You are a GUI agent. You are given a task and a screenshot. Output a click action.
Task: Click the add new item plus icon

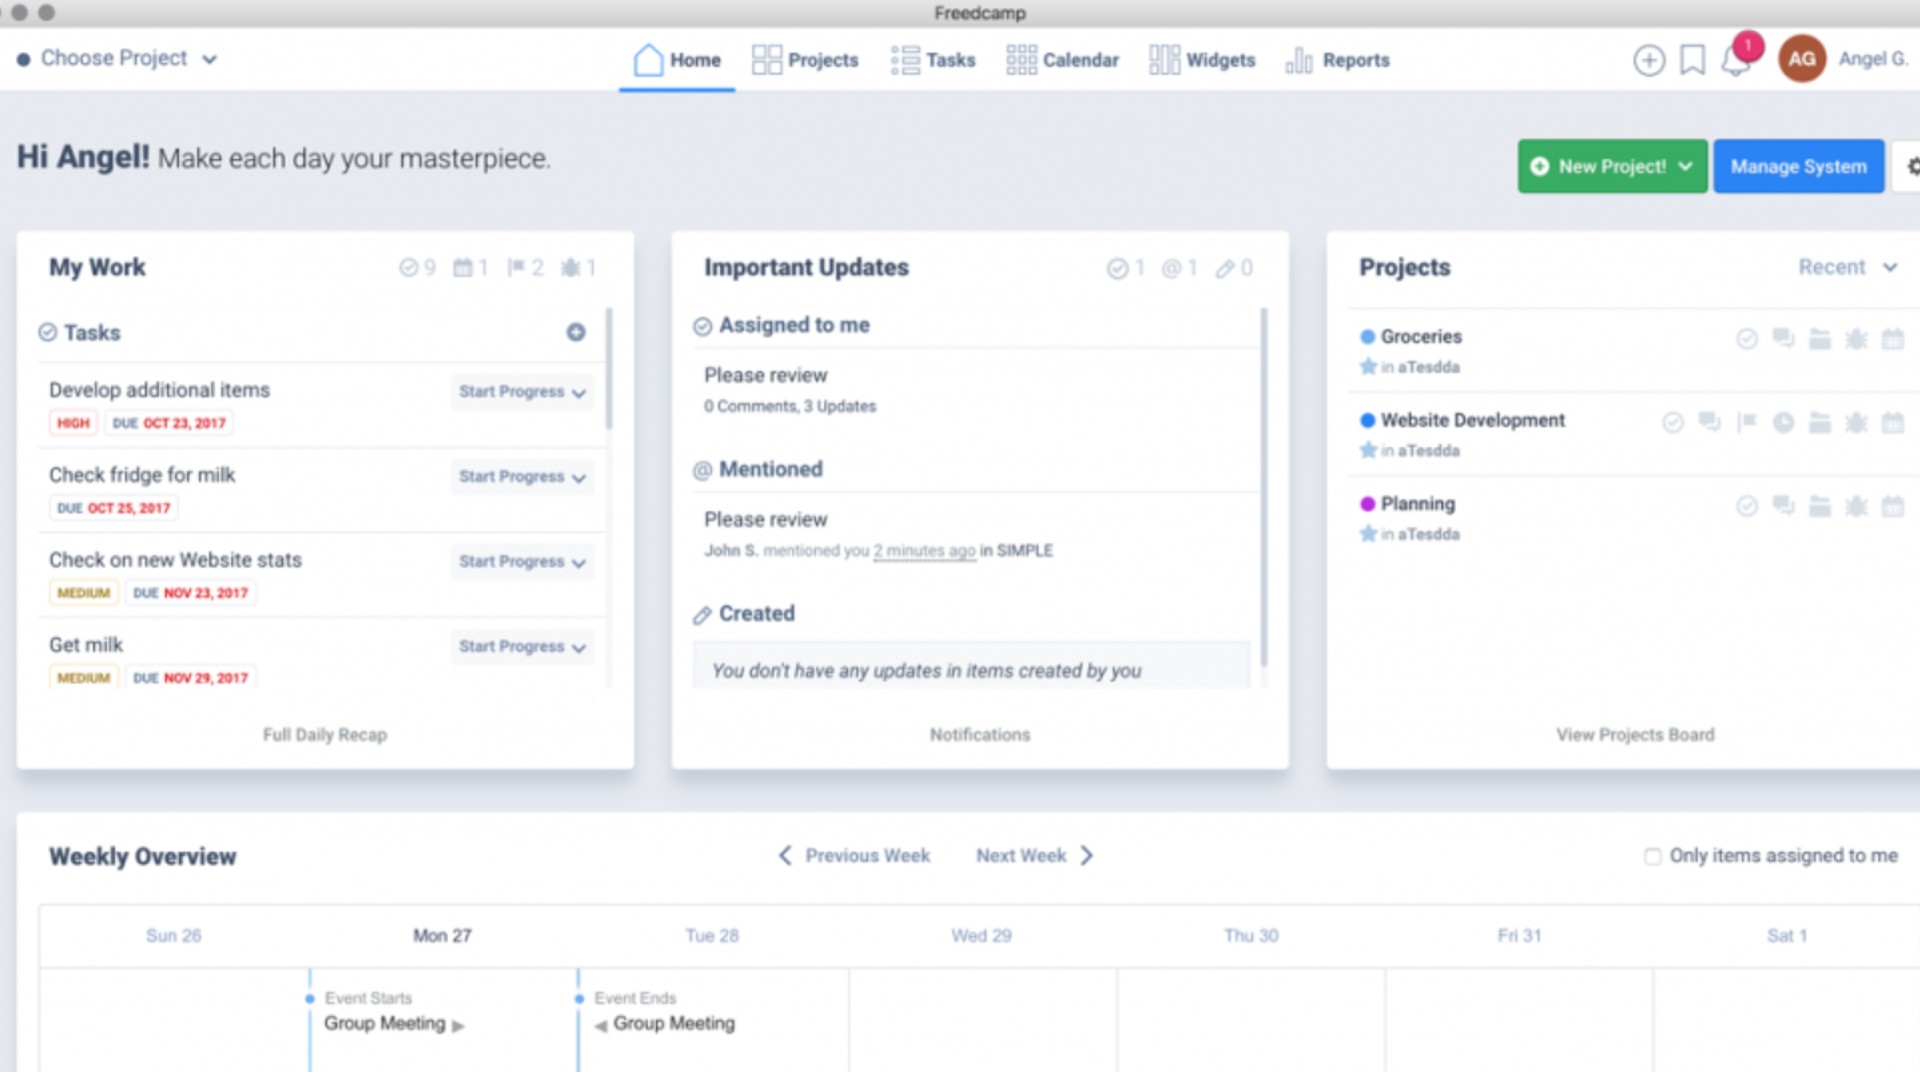click(1650, 59)
